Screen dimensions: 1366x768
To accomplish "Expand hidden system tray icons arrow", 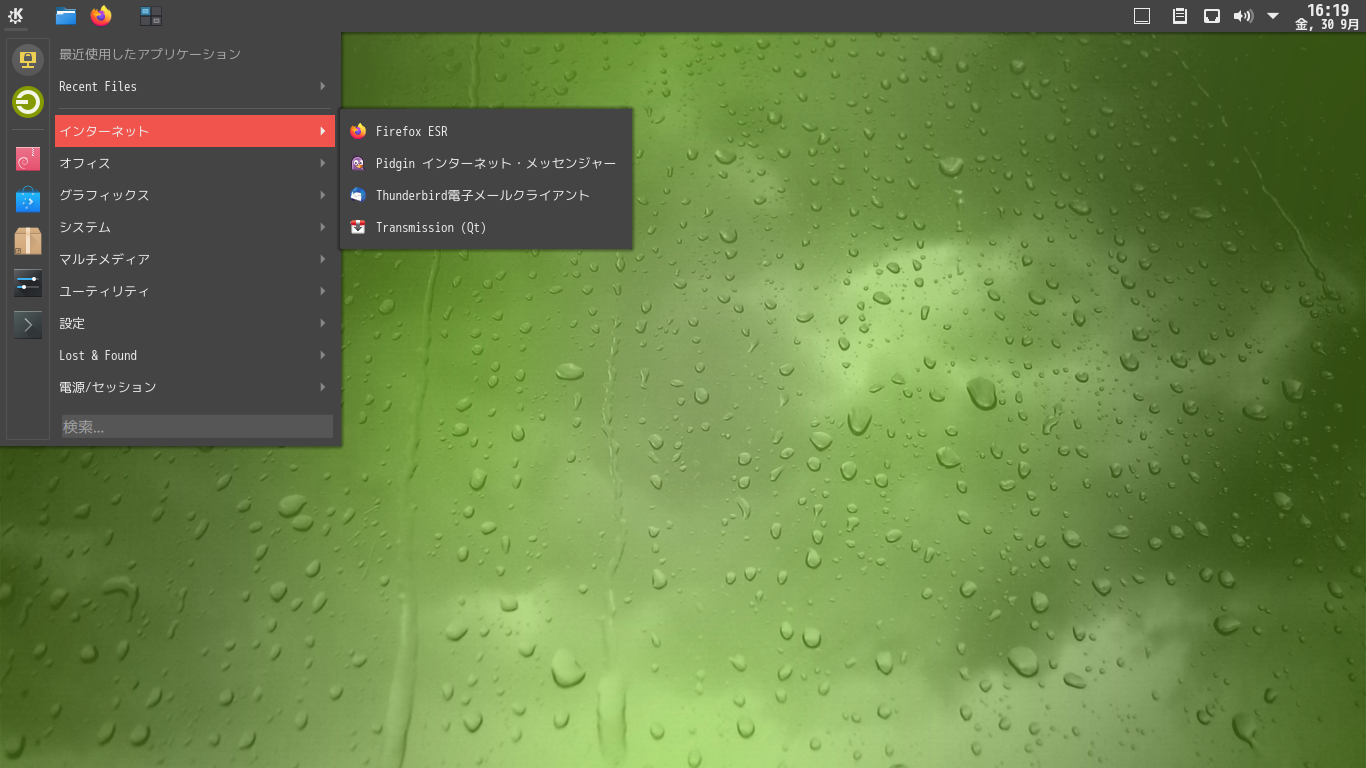I will pyautogui.click(x=1273, y=15).
